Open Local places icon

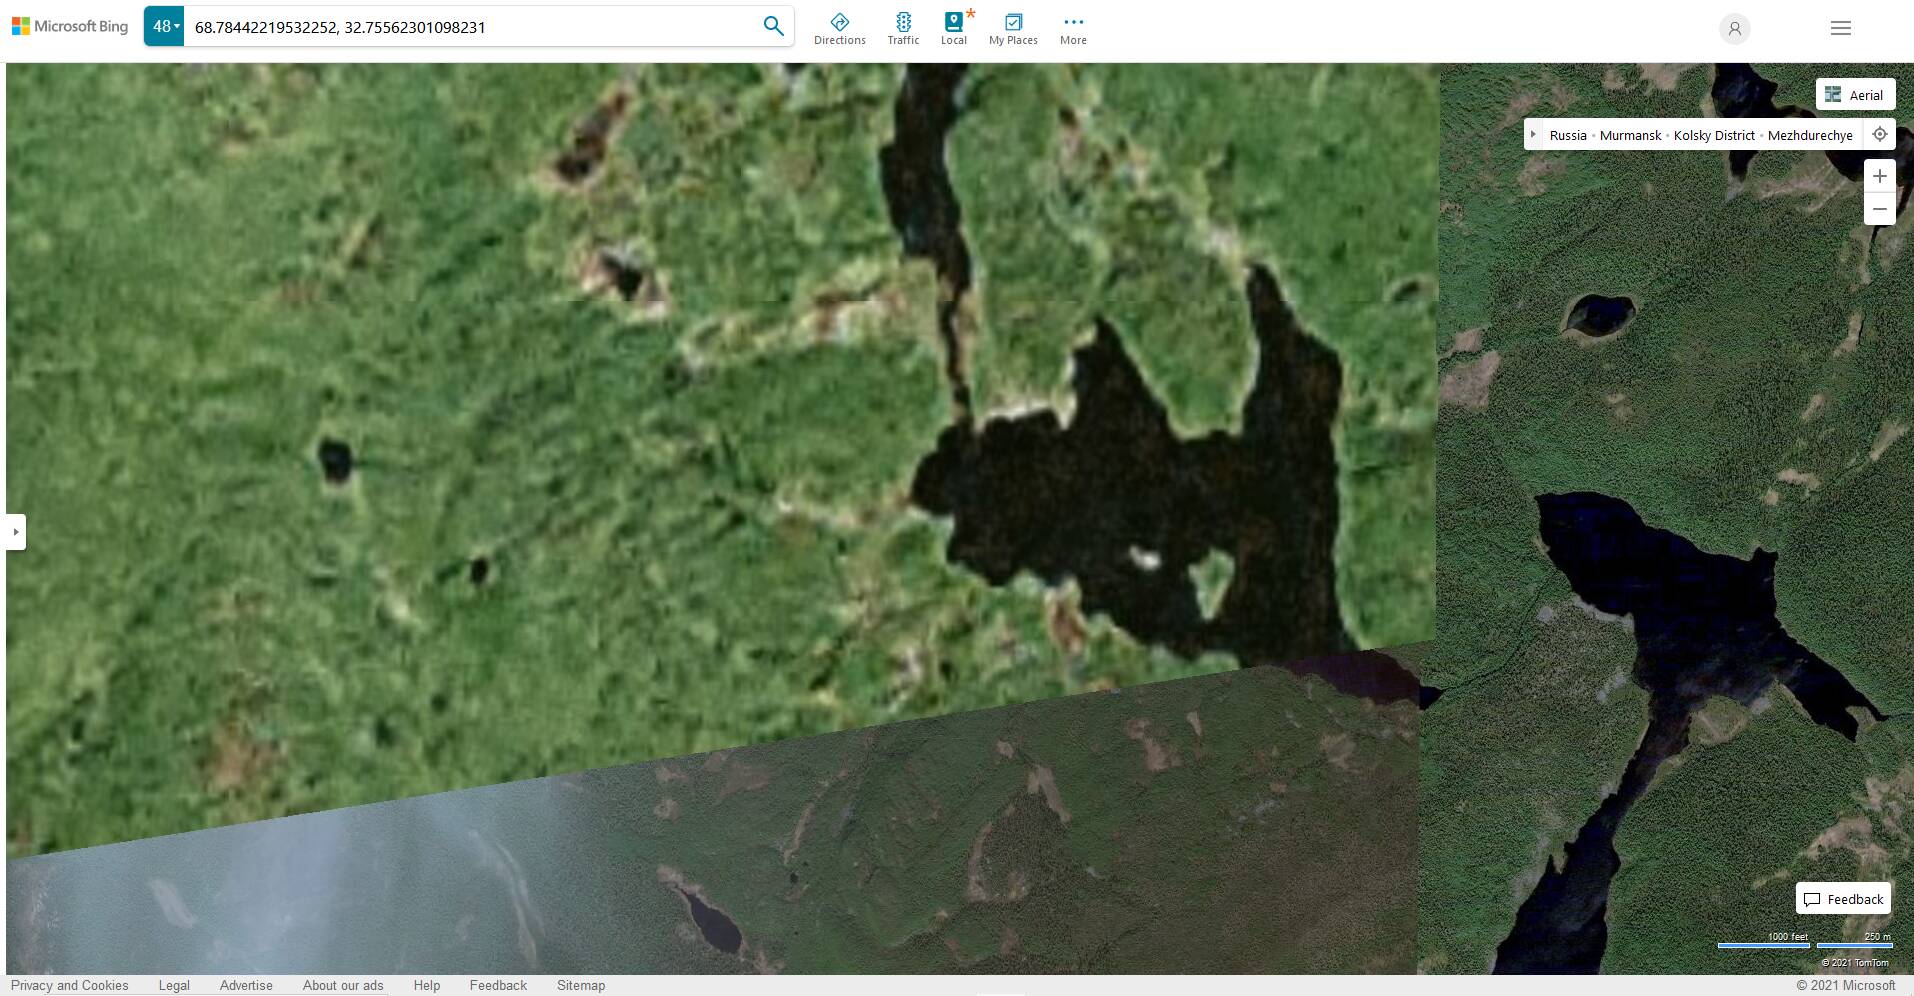[954, 28]
